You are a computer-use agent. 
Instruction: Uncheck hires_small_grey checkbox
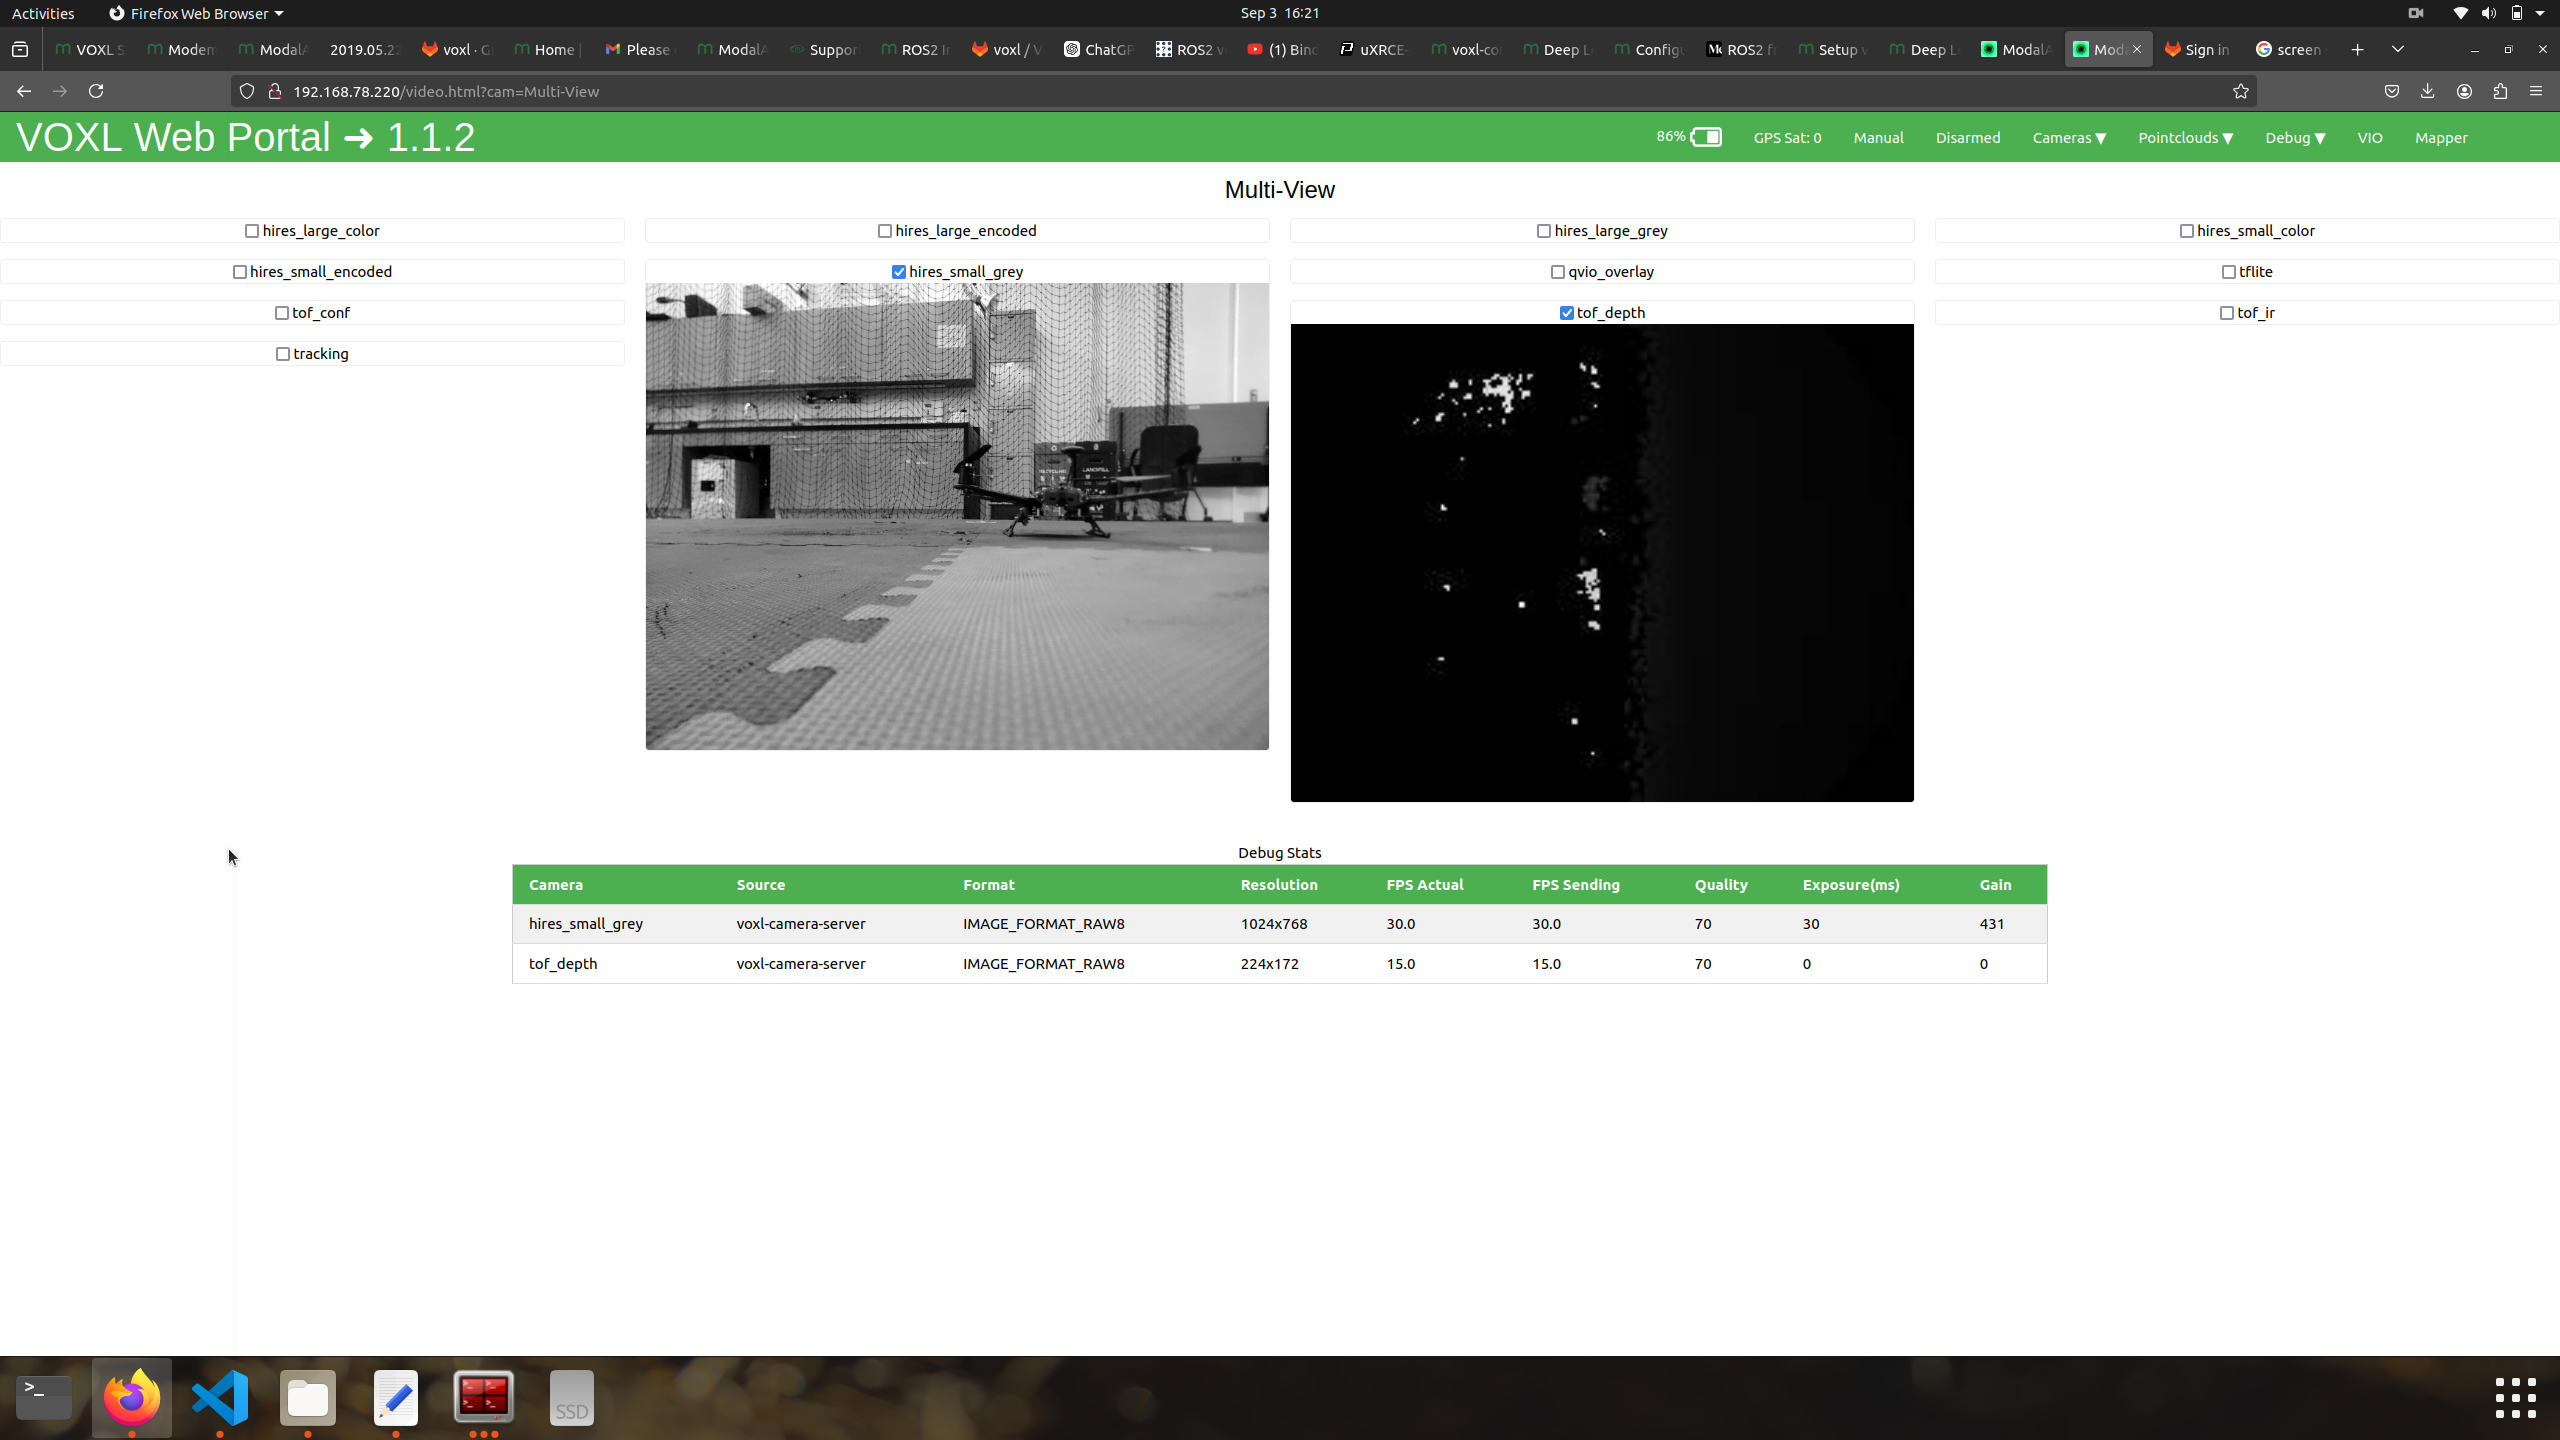point(899,272)
